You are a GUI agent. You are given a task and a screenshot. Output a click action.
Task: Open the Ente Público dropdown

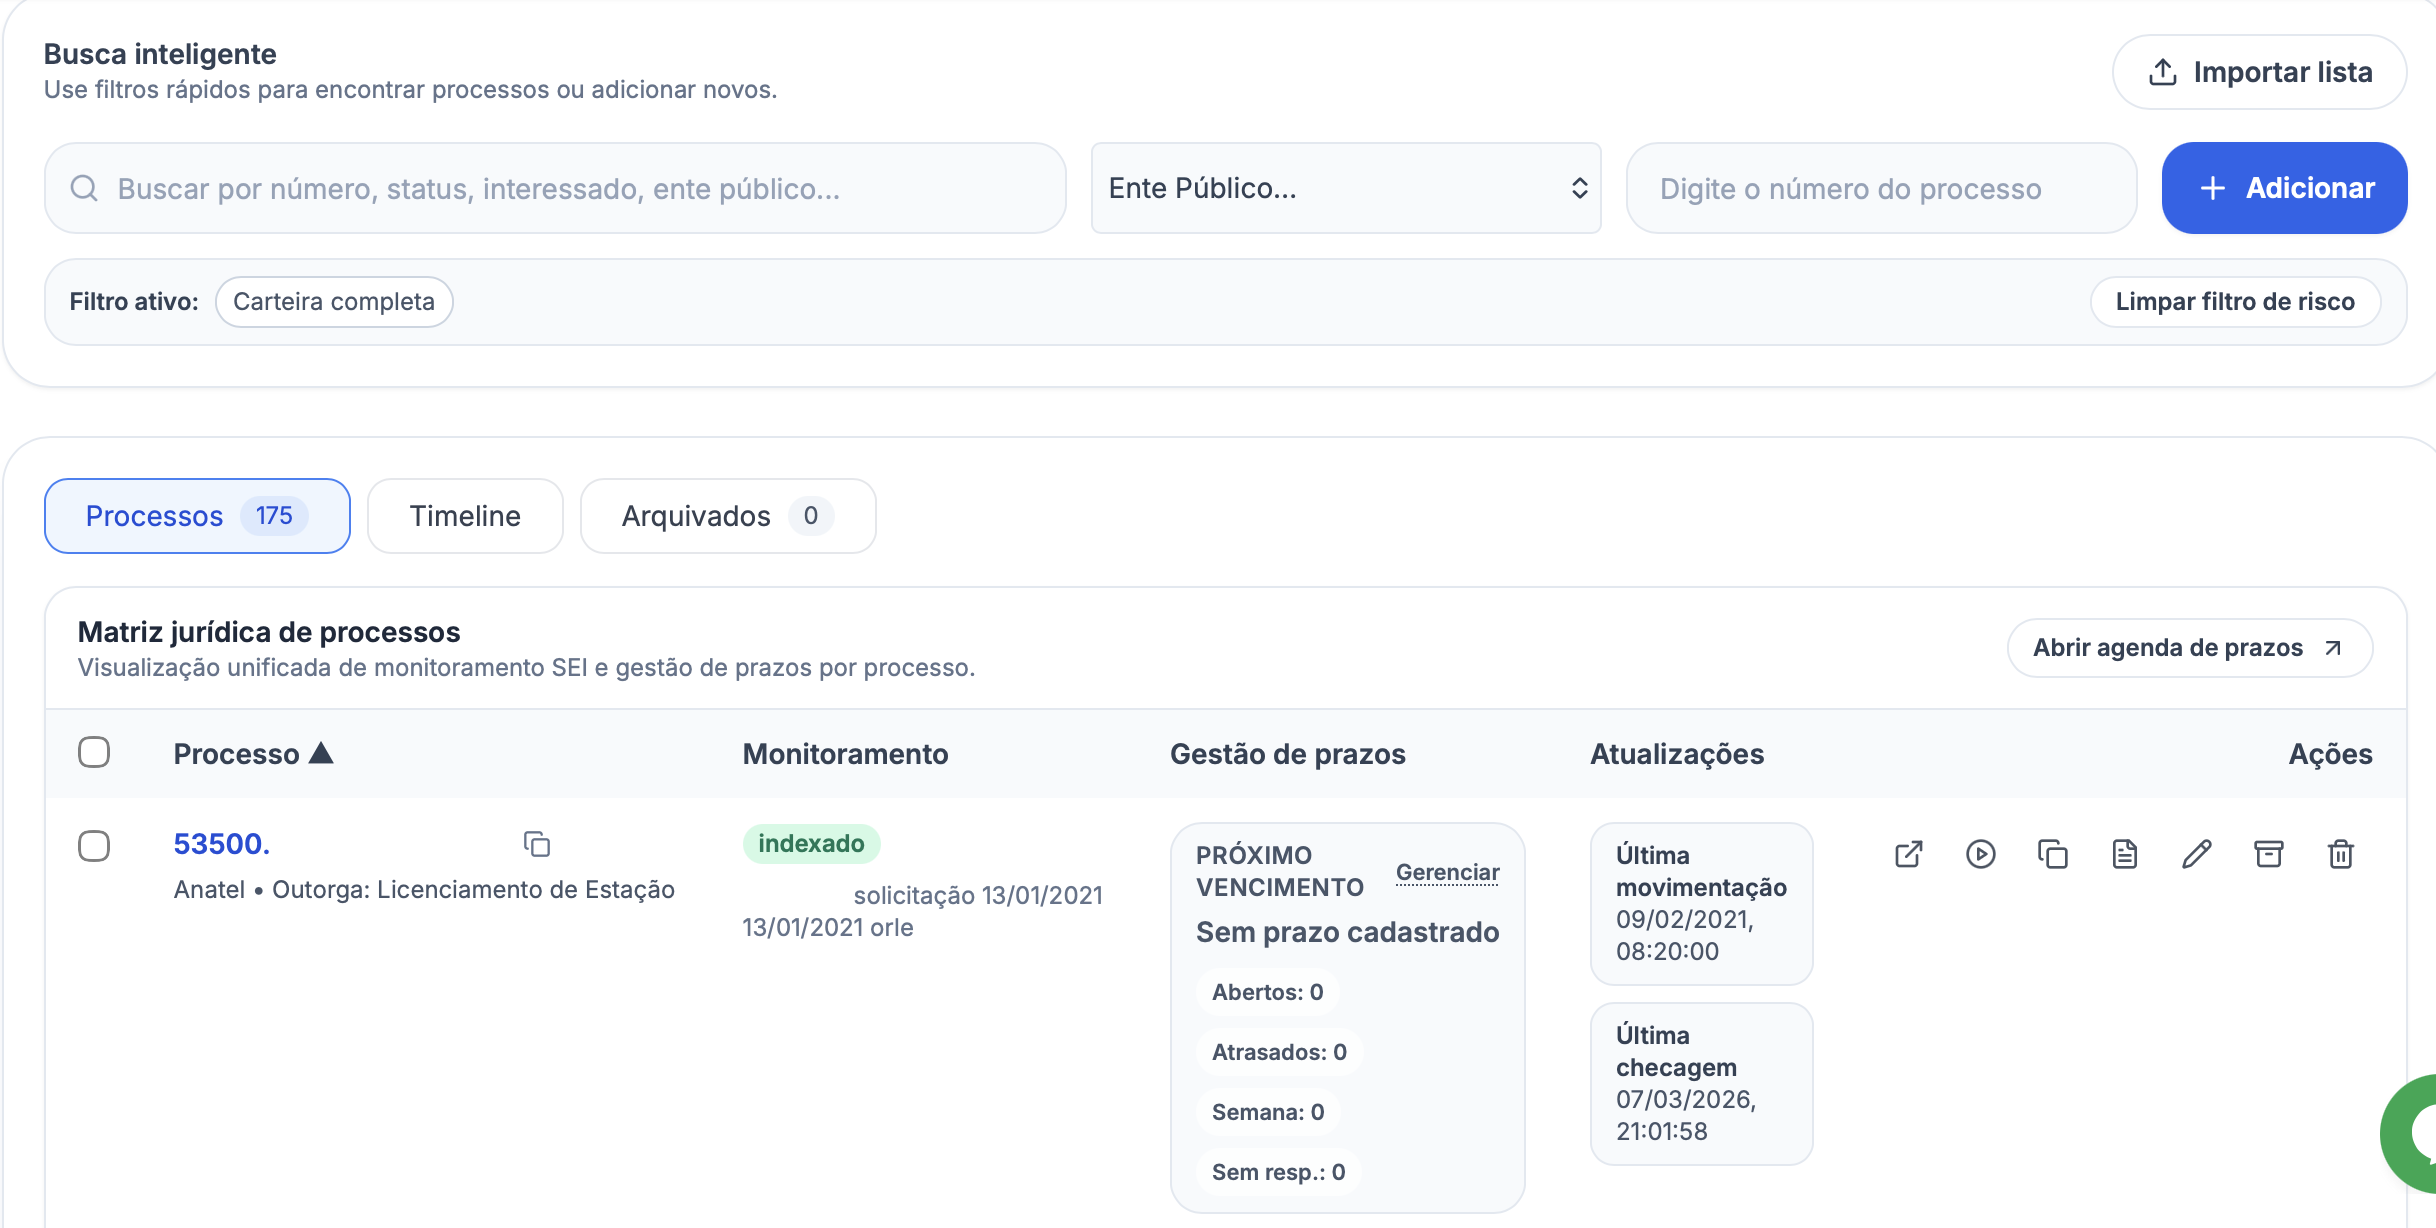(1346, 188)
